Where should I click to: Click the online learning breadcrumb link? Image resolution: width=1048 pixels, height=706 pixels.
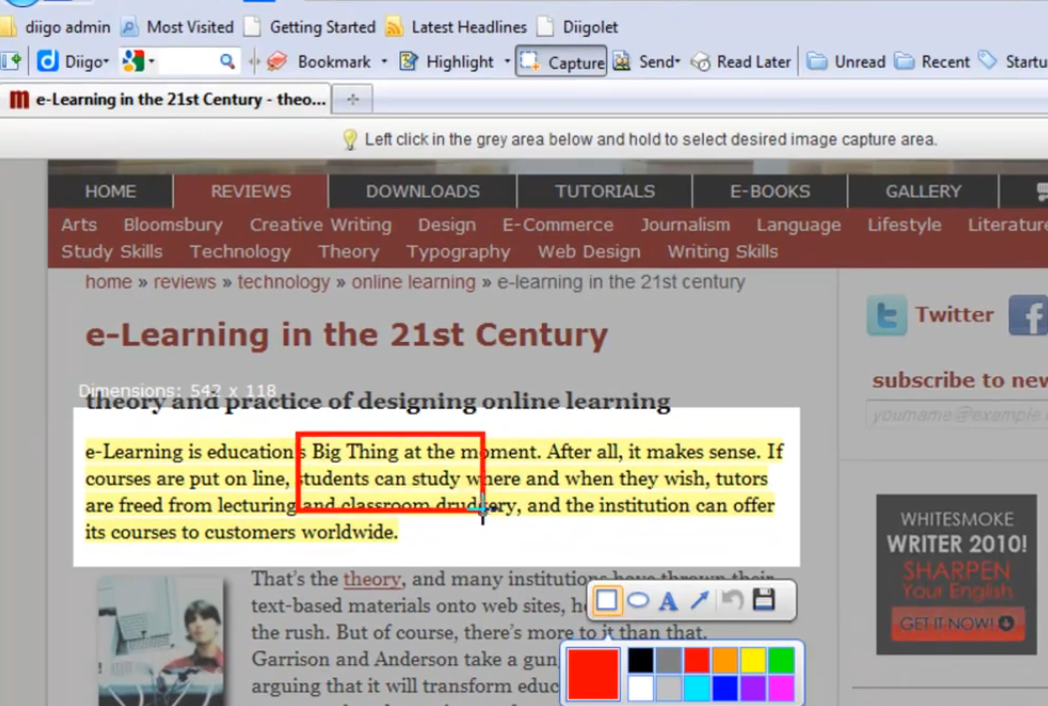pos(414,282)
